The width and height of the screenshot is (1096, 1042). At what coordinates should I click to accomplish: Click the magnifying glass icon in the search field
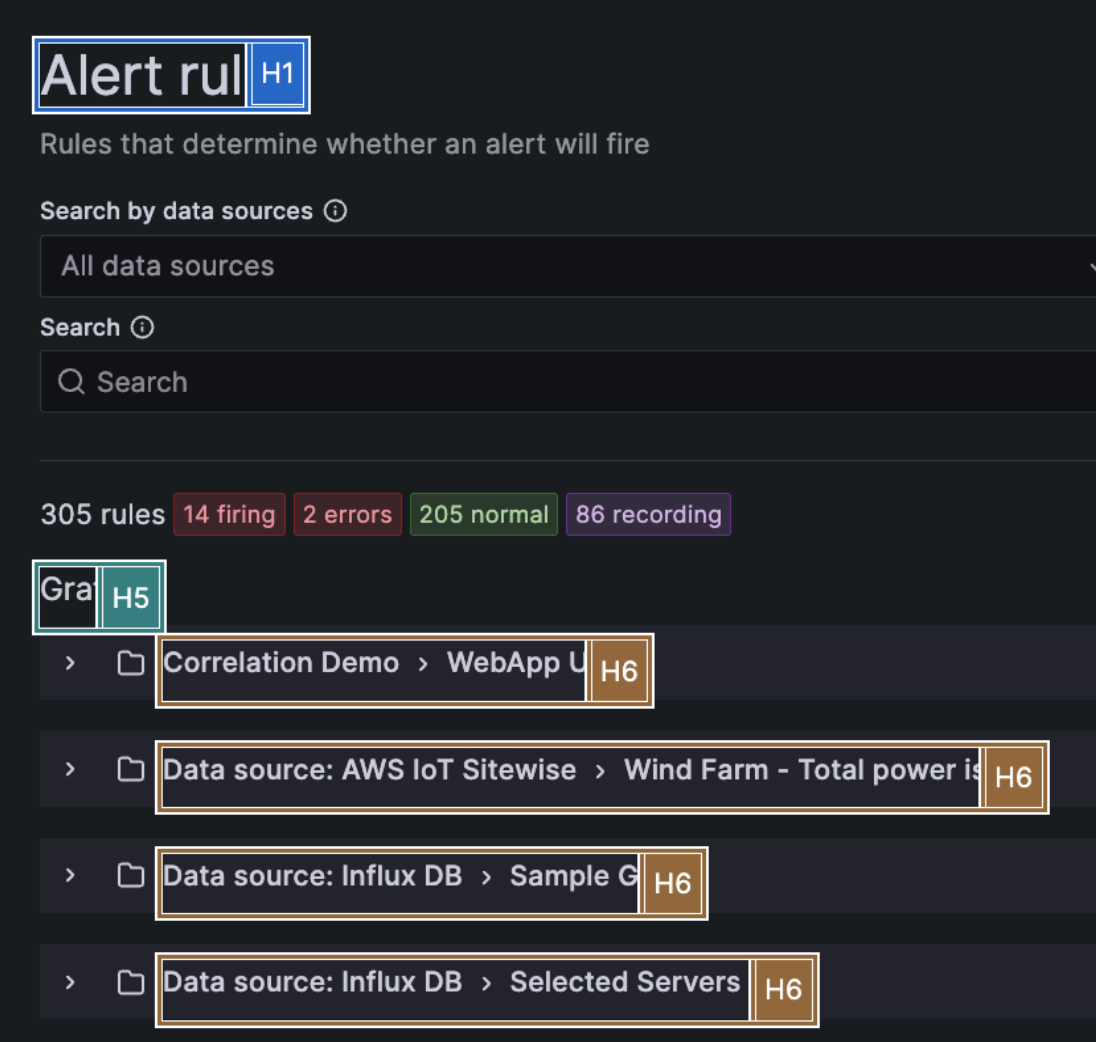pos(70,381)
